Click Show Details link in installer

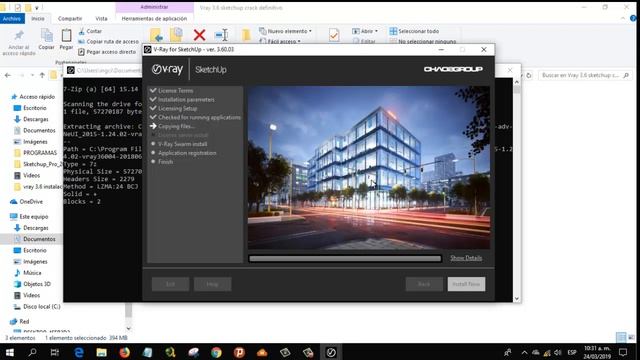tap(466, 258)
